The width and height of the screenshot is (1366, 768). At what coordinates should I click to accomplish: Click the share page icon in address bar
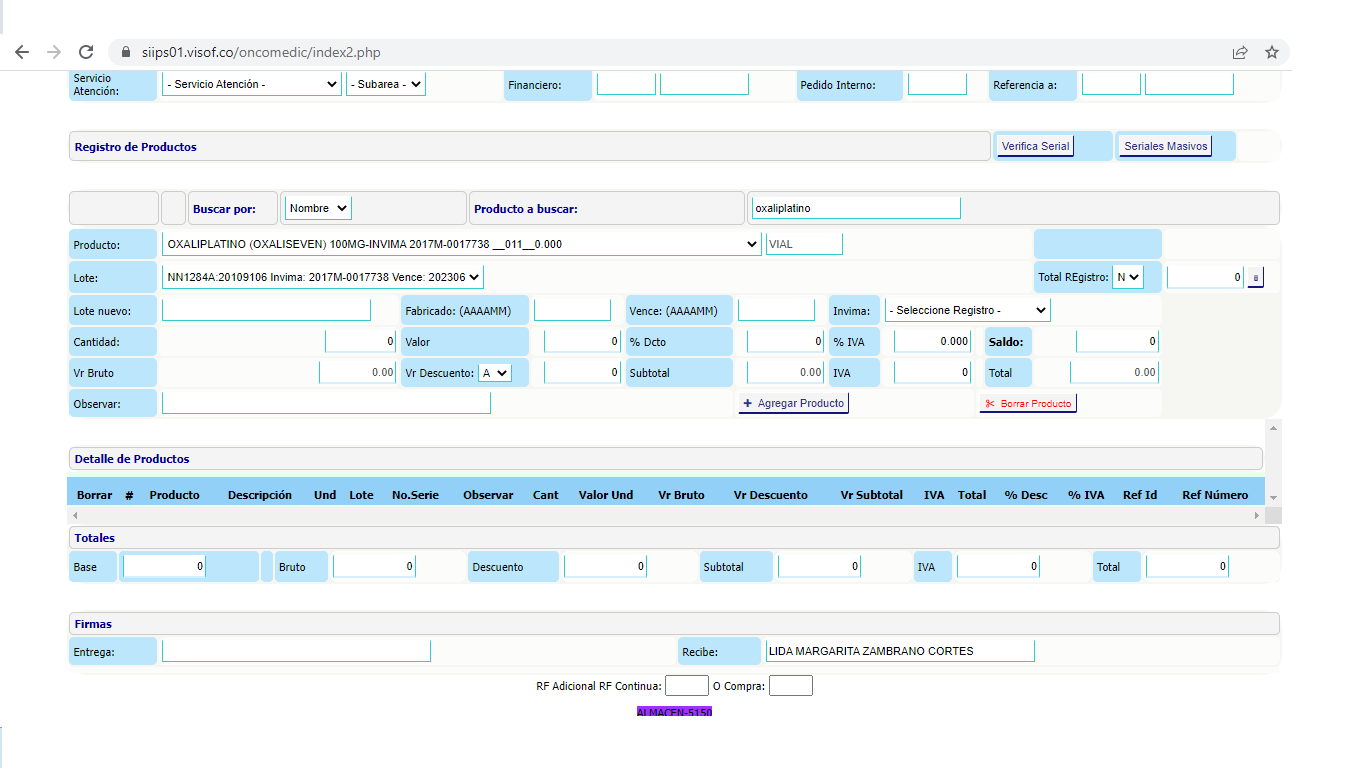coord(1240,52)
